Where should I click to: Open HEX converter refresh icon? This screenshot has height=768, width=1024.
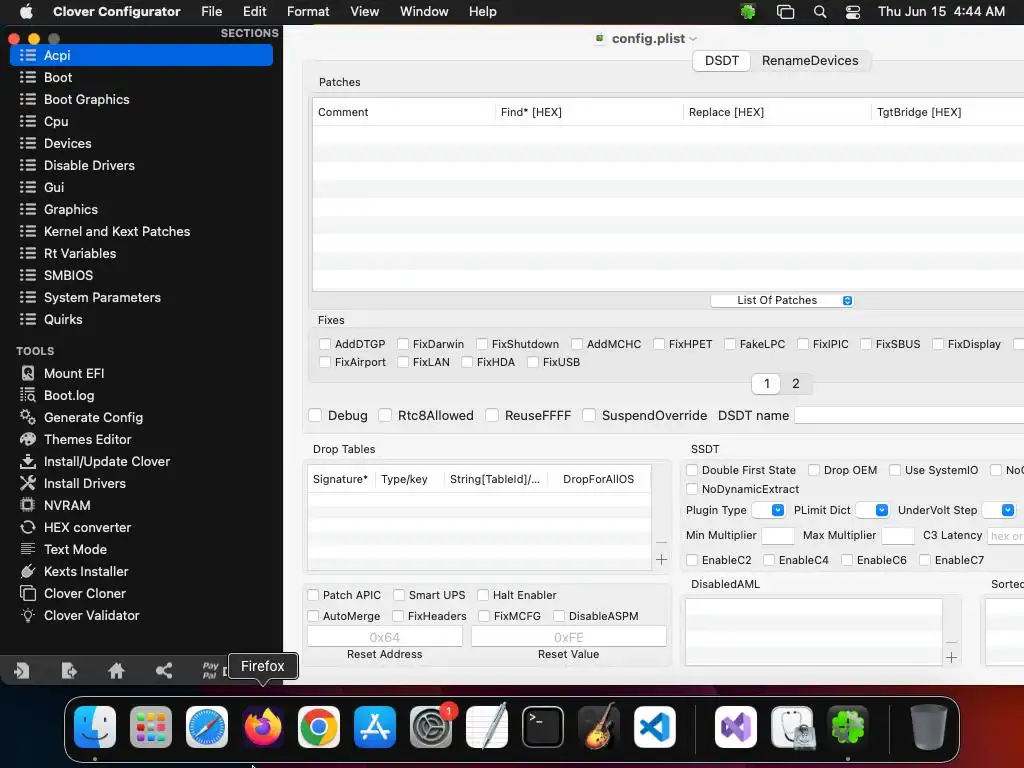pos(27,527)
